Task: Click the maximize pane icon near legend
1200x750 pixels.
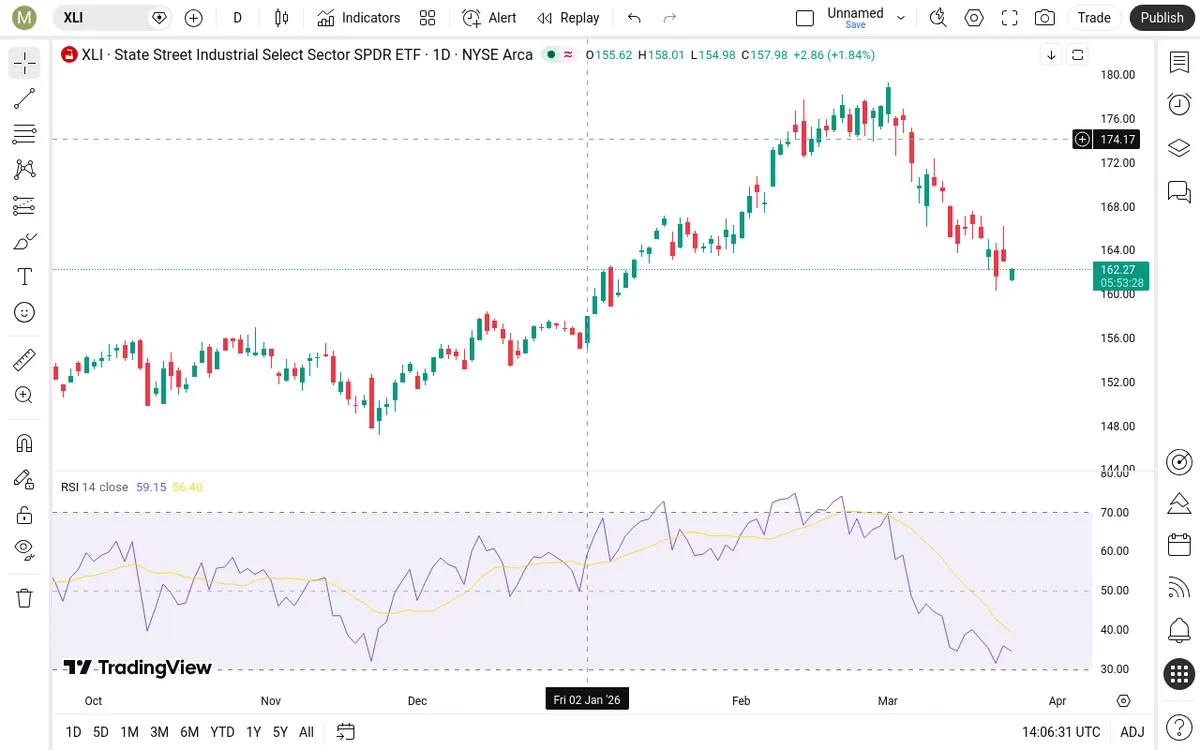Action: coord(1077,55)
